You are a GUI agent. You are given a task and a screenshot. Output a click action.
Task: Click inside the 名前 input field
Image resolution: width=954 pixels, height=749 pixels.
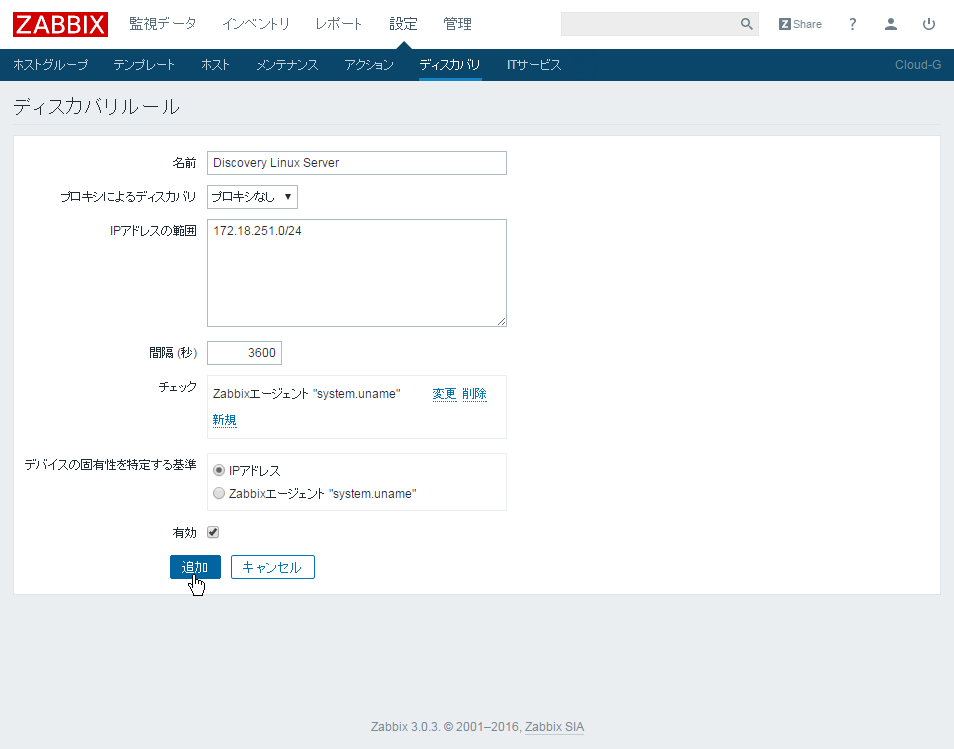coord(356,162)
